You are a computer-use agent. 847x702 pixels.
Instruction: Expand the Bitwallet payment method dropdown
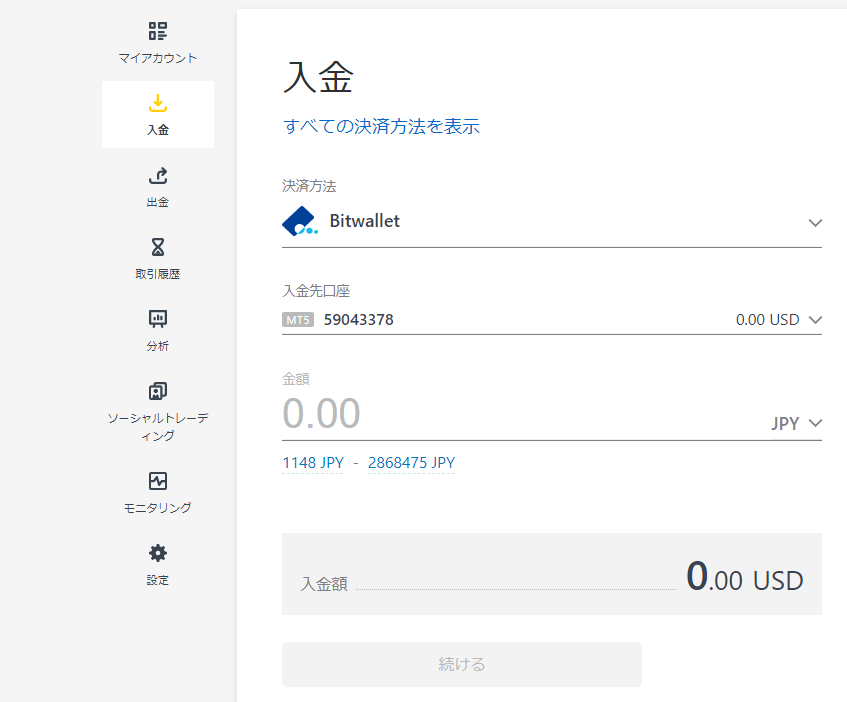(x=552, y=222)
